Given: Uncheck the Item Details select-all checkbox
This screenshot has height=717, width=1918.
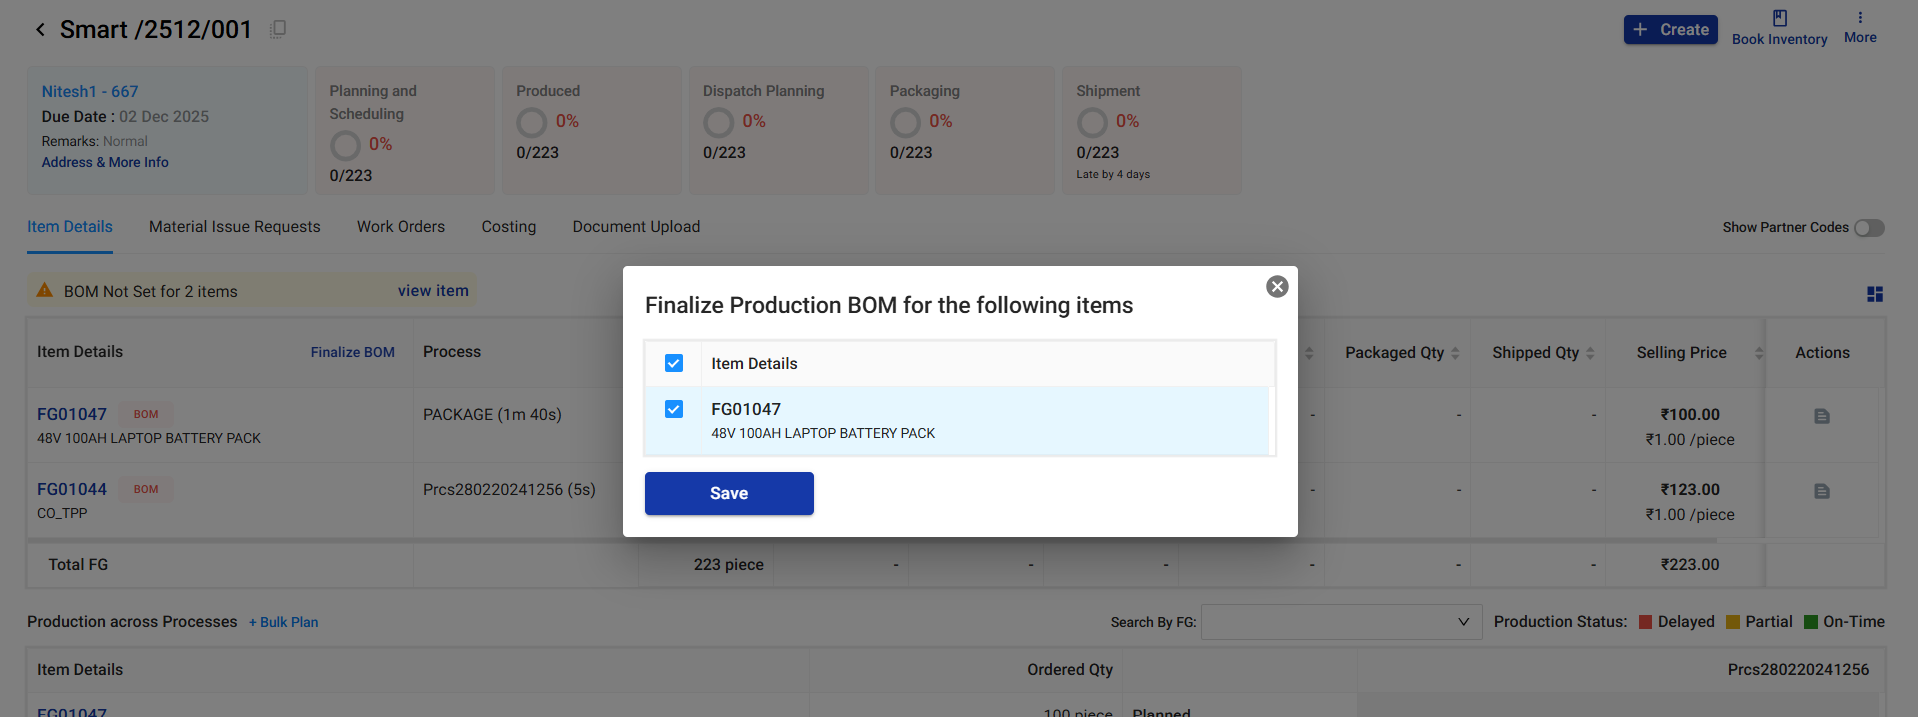Looking at the screenshot, I should tap(674, 363).
